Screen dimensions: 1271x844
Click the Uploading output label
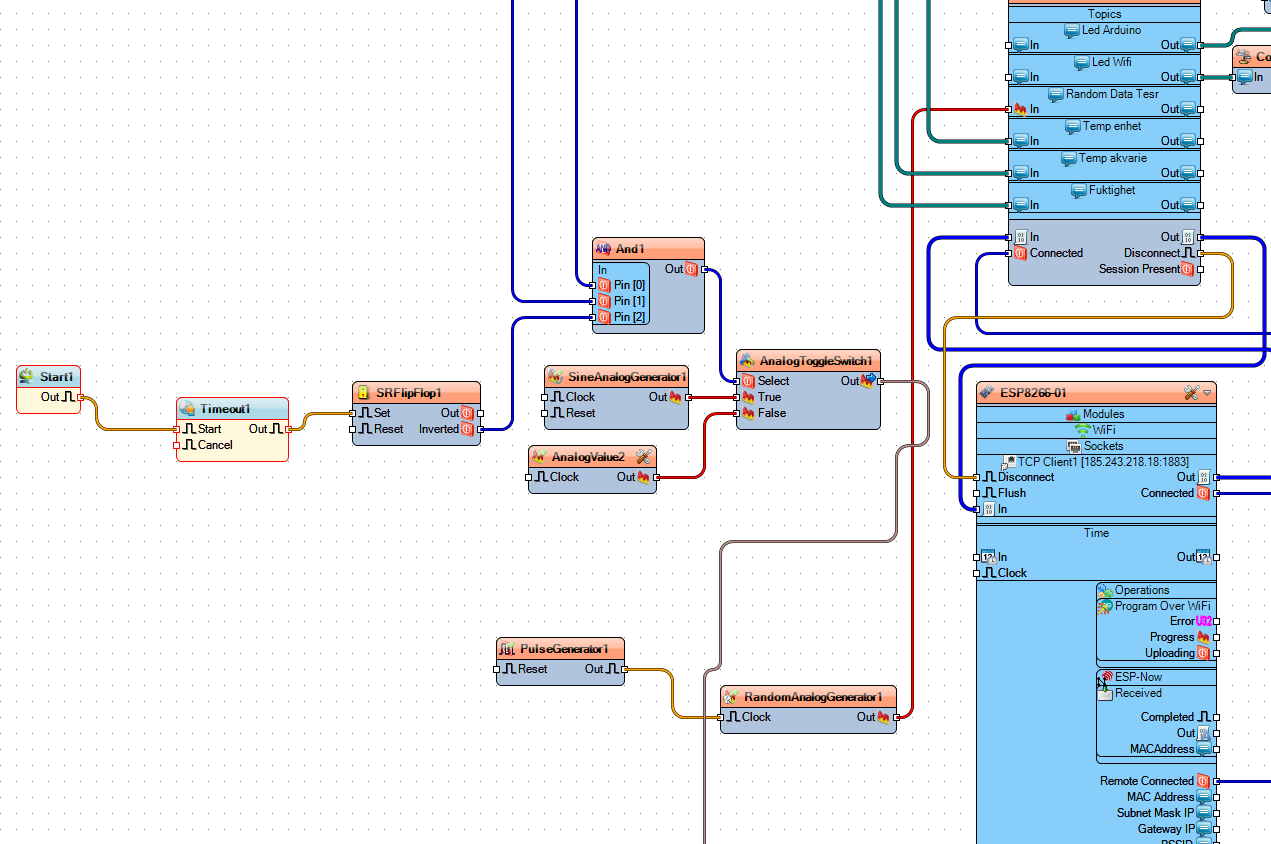pyautogui.click(x=1170, y=653)
